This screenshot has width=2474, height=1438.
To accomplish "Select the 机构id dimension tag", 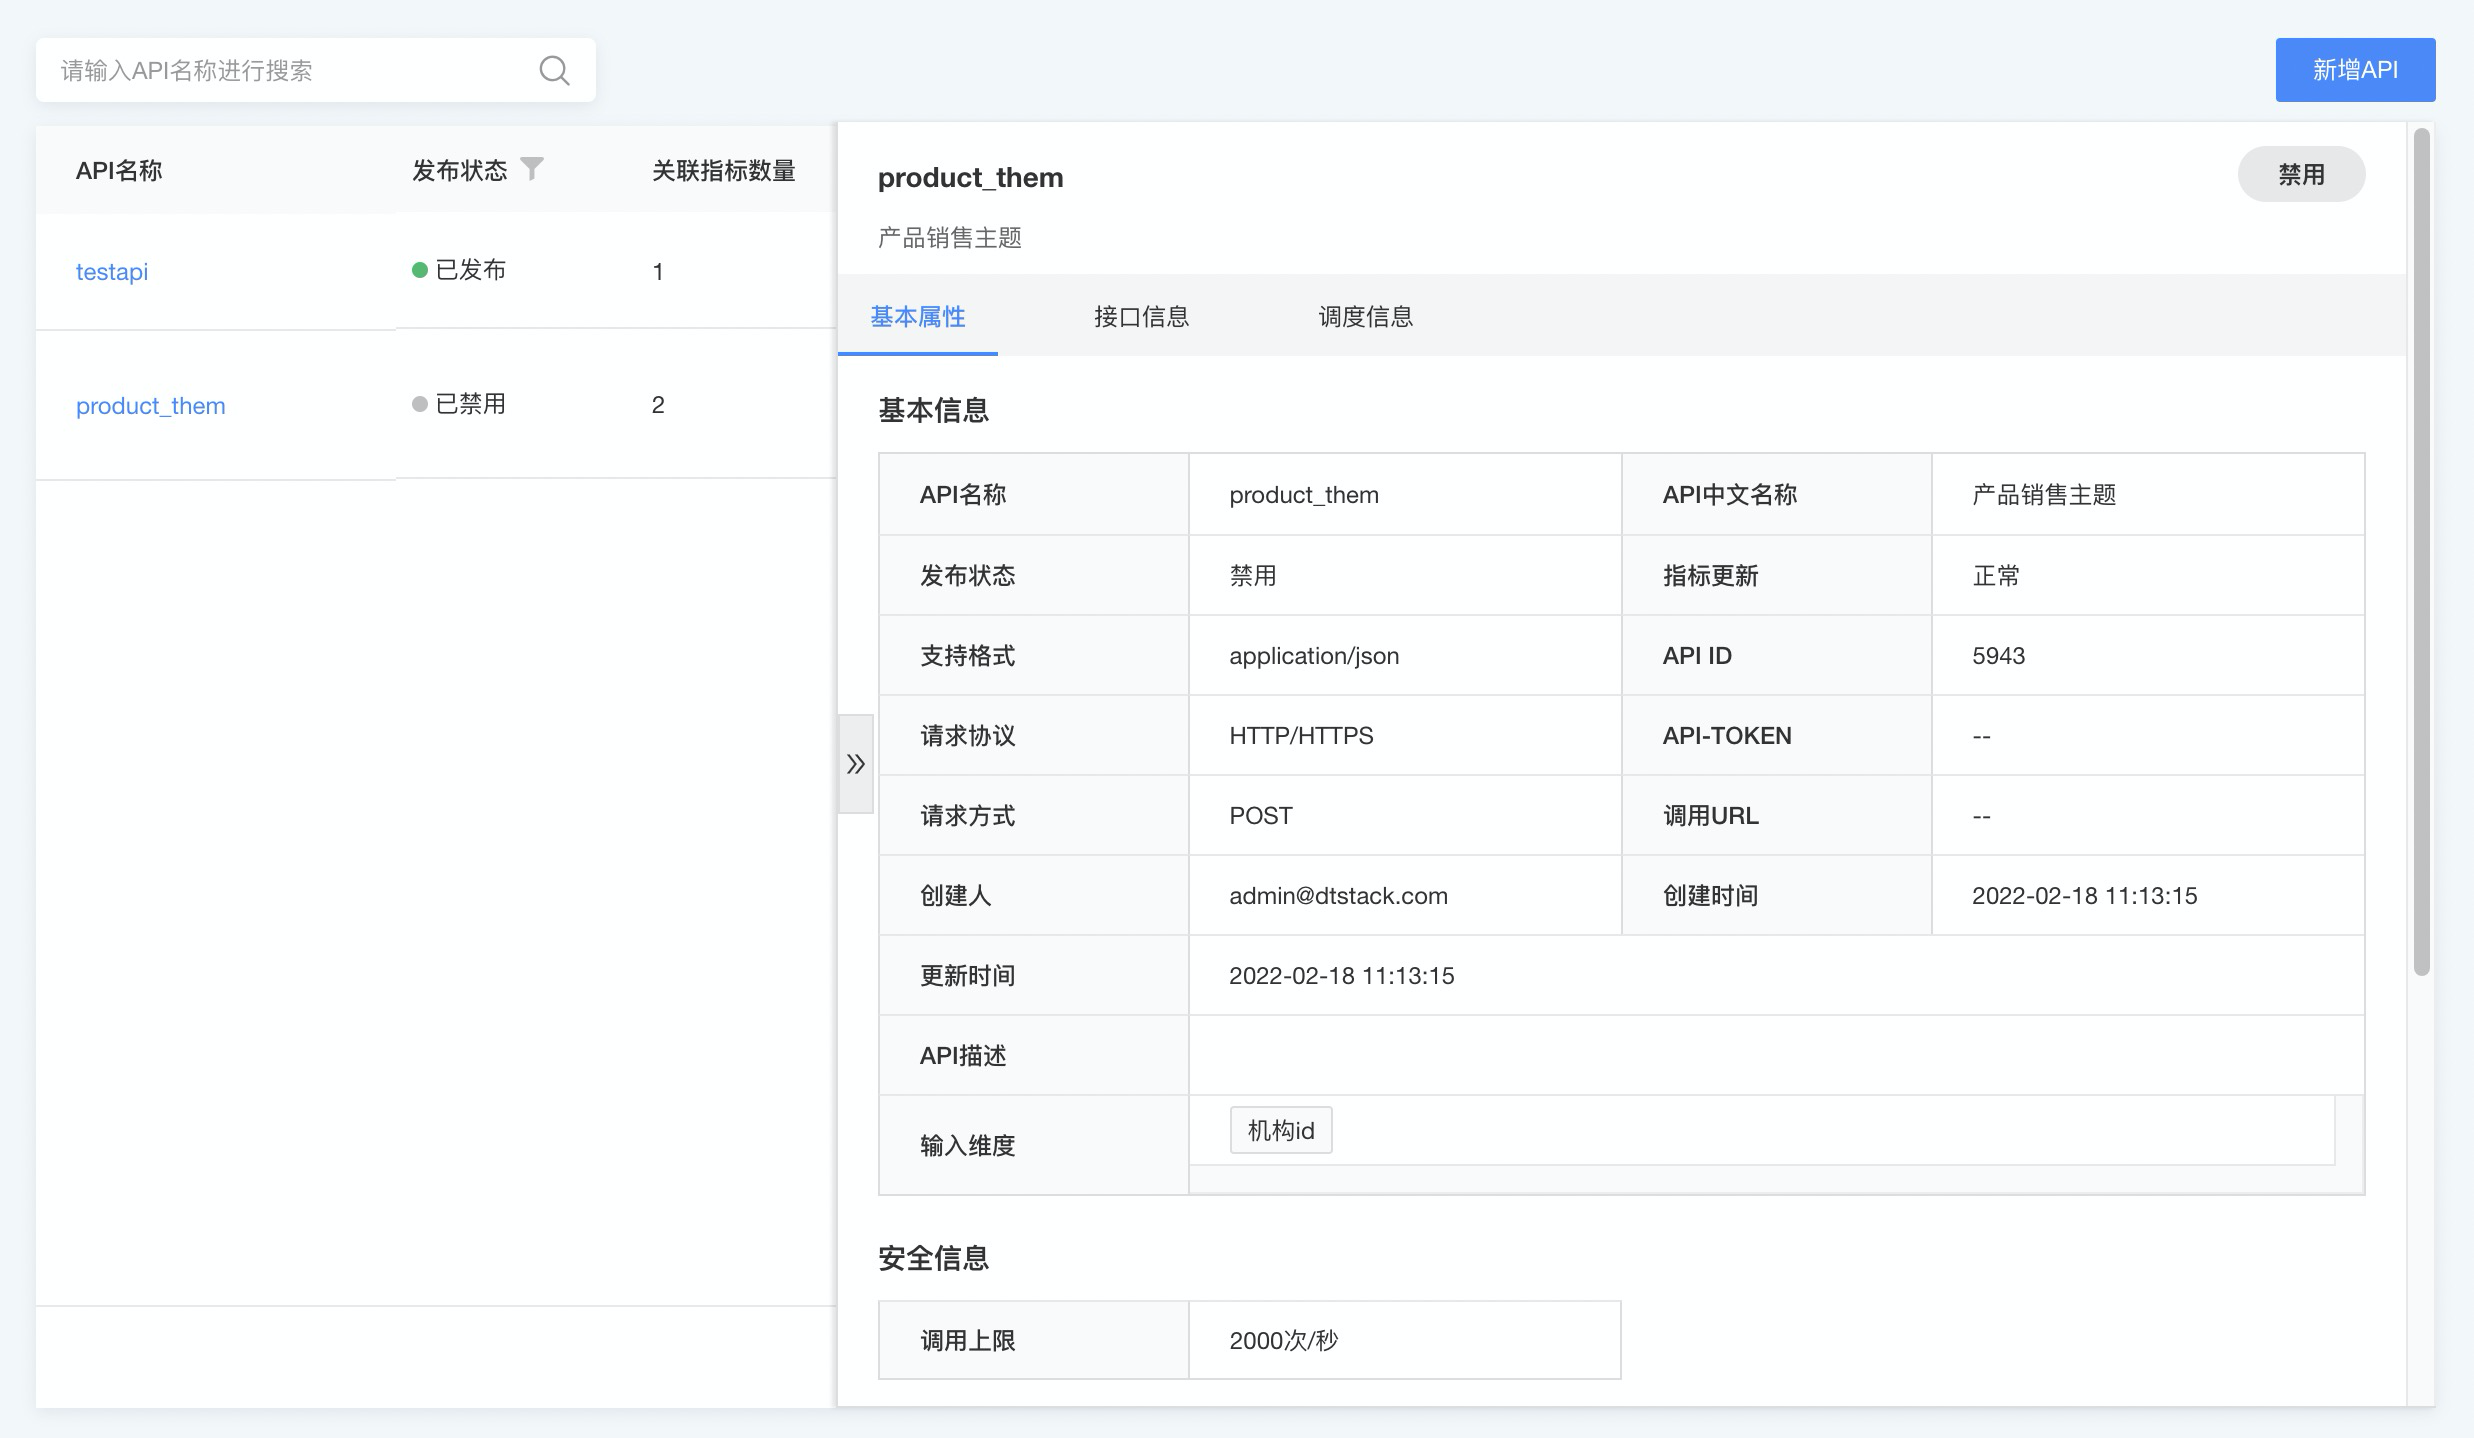I will click(1281, 1130).
